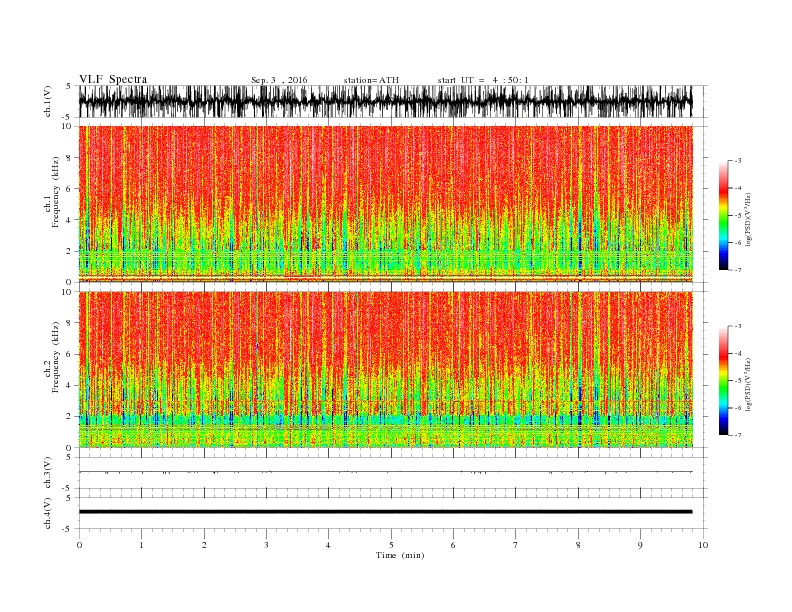Click the time axis tick label '5'
This screenshot has height=612, width=792.
tap(391, 545)
